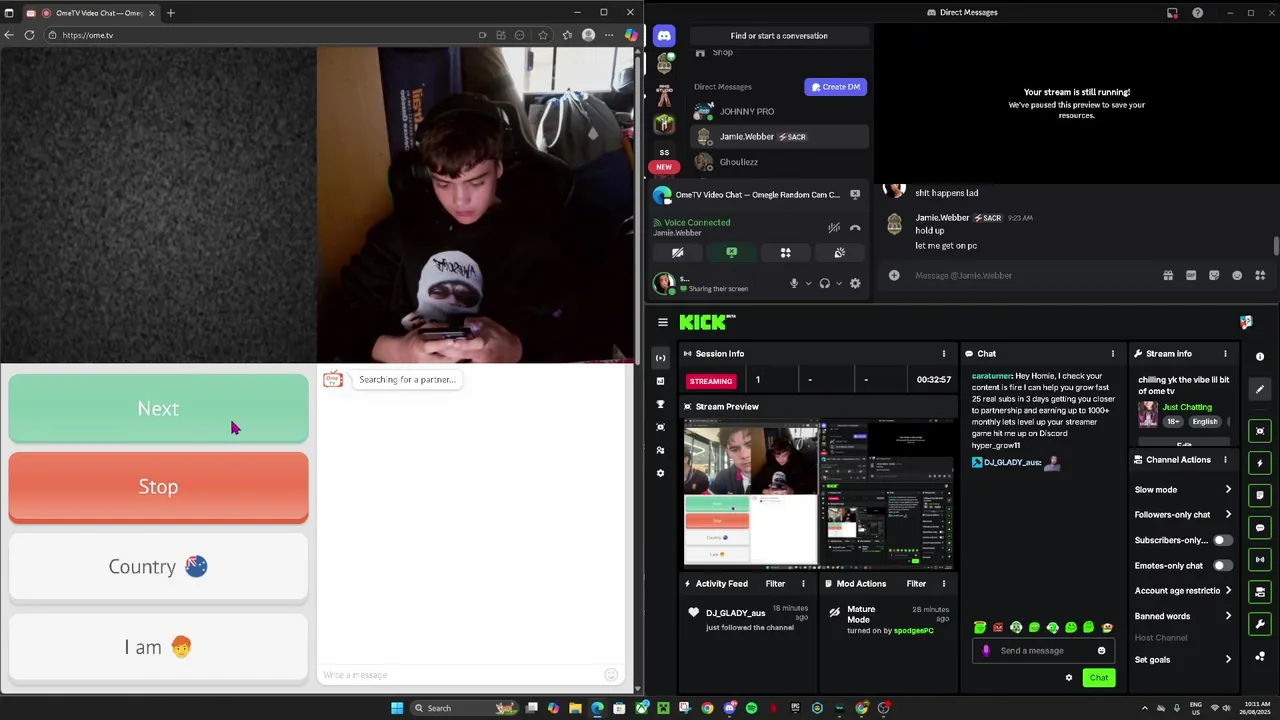The width and height of the screenshot is (1280, 720).
Task: Open the gift icon in Discord message bar
Action: [x=1168, y=275]
